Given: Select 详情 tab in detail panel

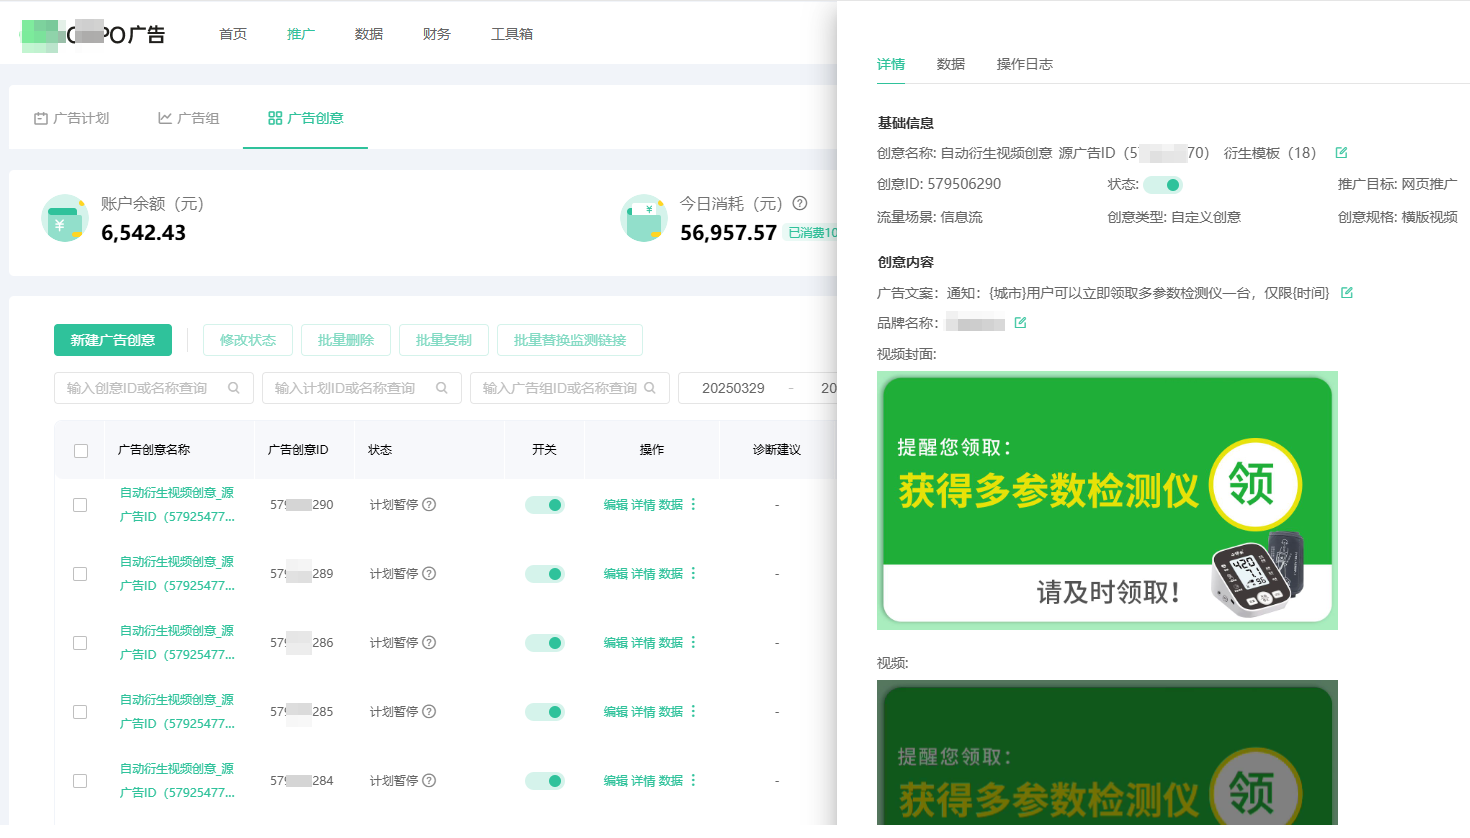Looking at the screenshot, I should click(891, 64).
